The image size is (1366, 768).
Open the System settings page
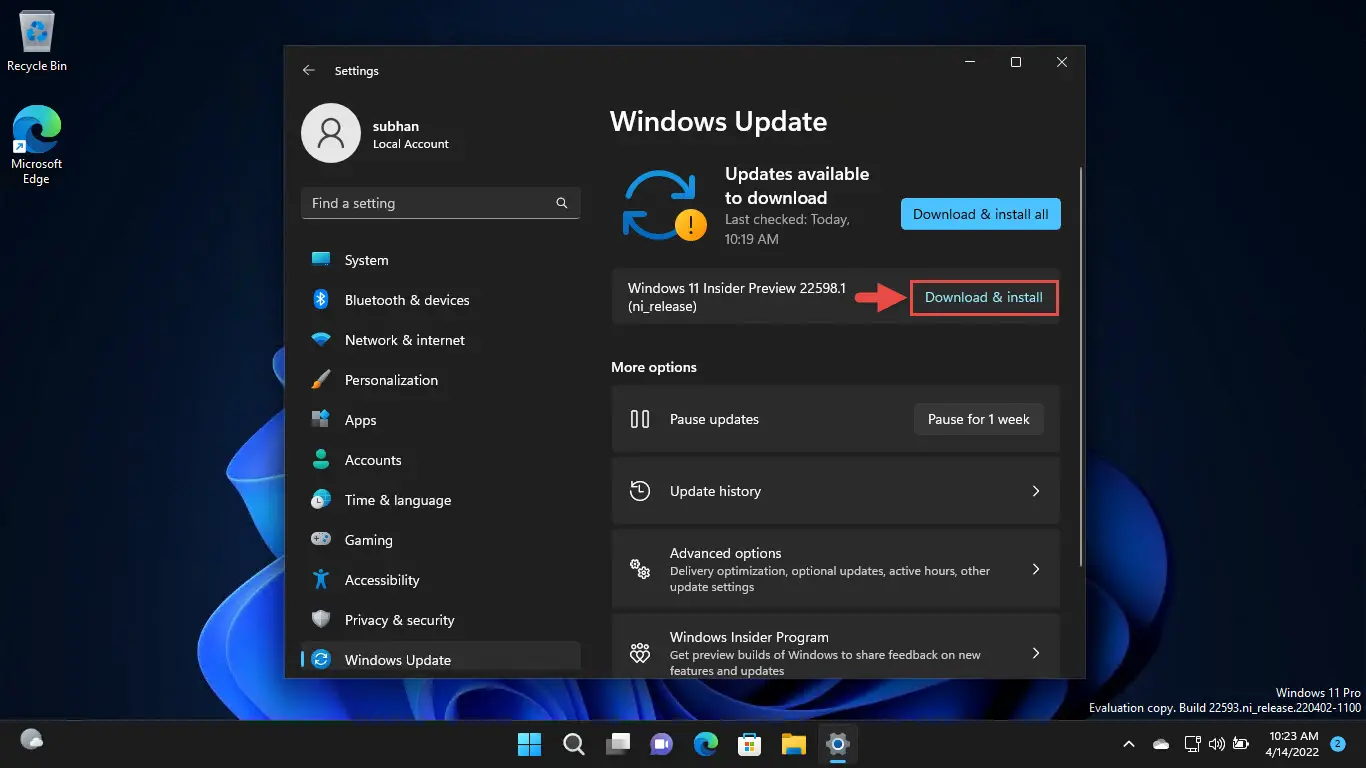[x=440, y=260]
